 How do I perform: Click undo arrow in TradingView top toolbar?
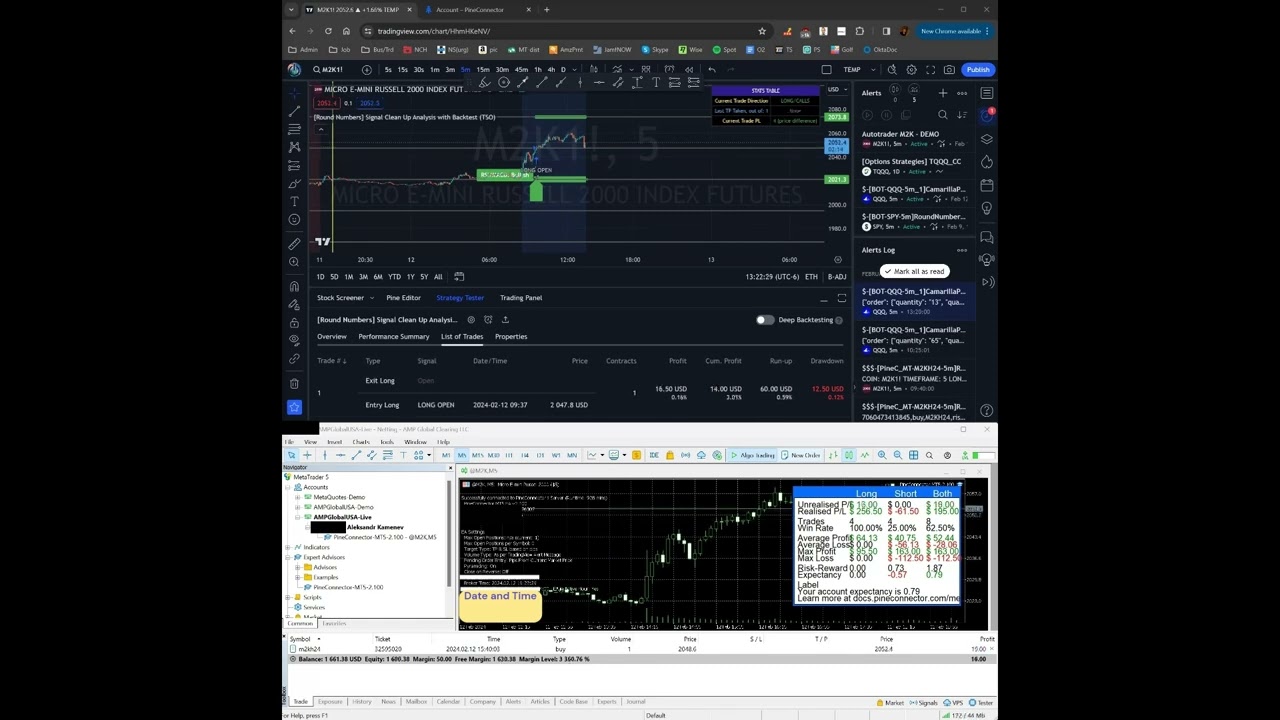(712, 70)
